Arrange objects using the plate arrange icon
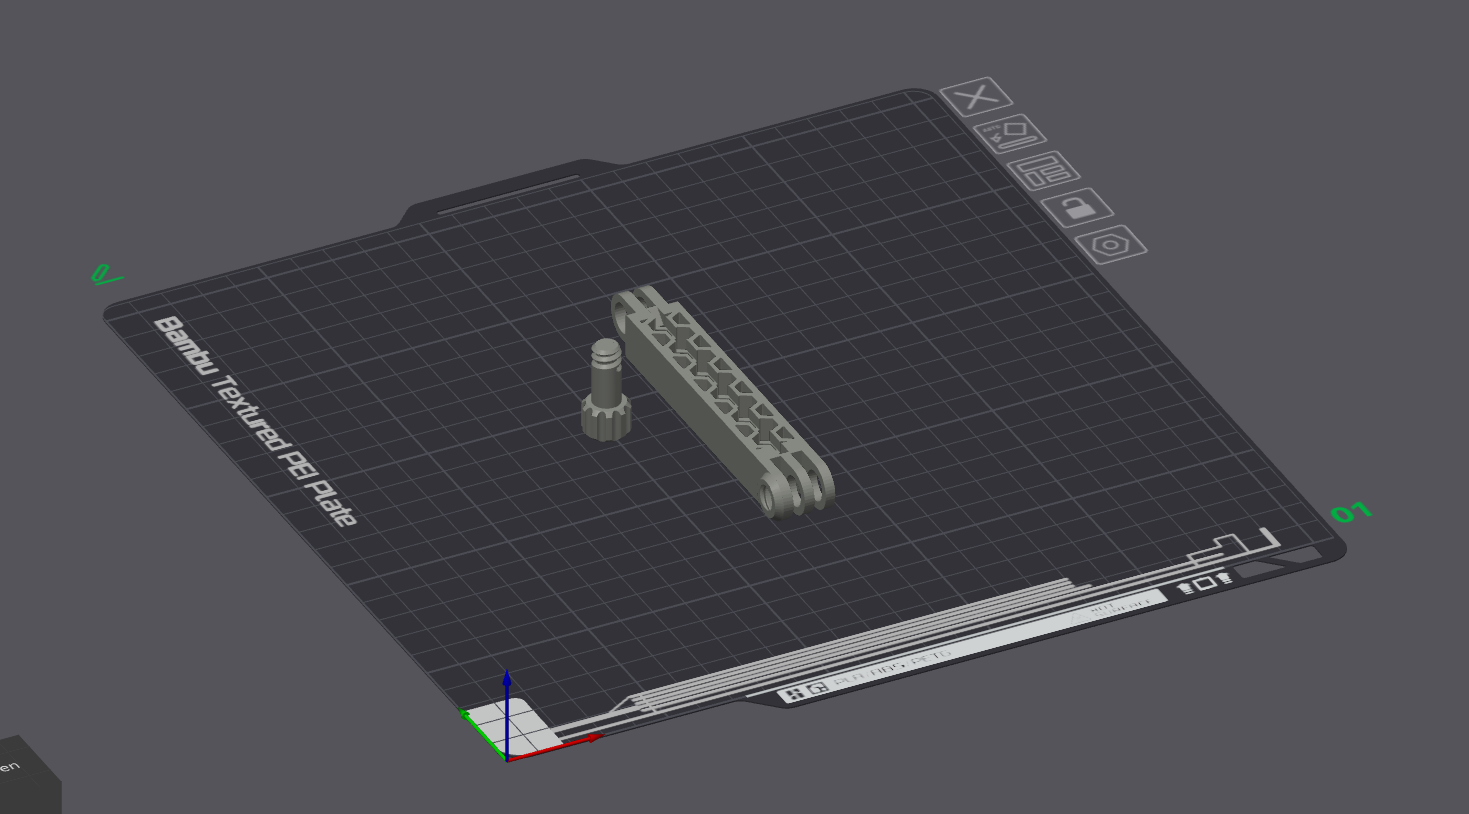The width and height of the screenshot is (1469, 814). click(x=1043, y=171)
